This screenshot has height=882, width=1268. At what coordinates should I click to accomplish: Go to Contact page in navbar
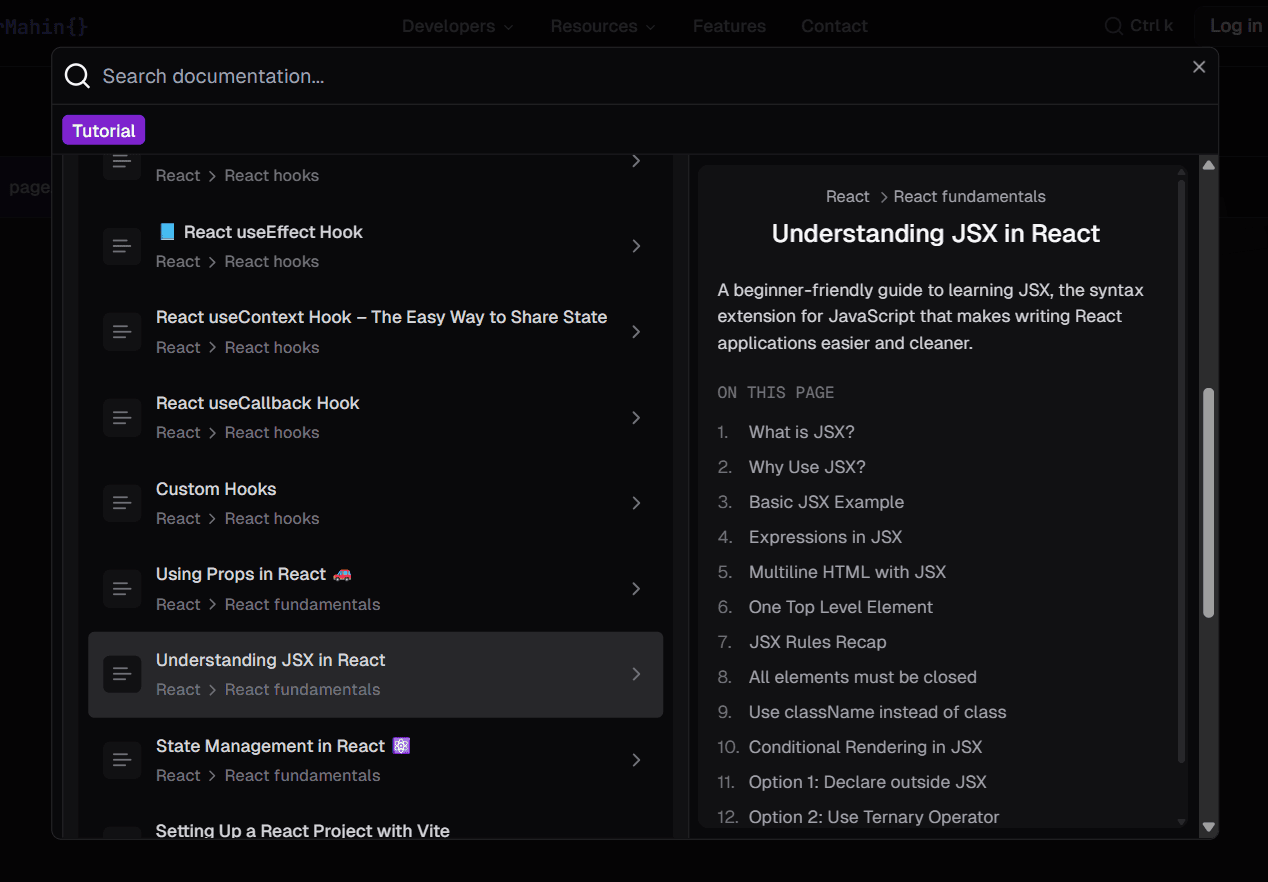click(x=834, y=26)
